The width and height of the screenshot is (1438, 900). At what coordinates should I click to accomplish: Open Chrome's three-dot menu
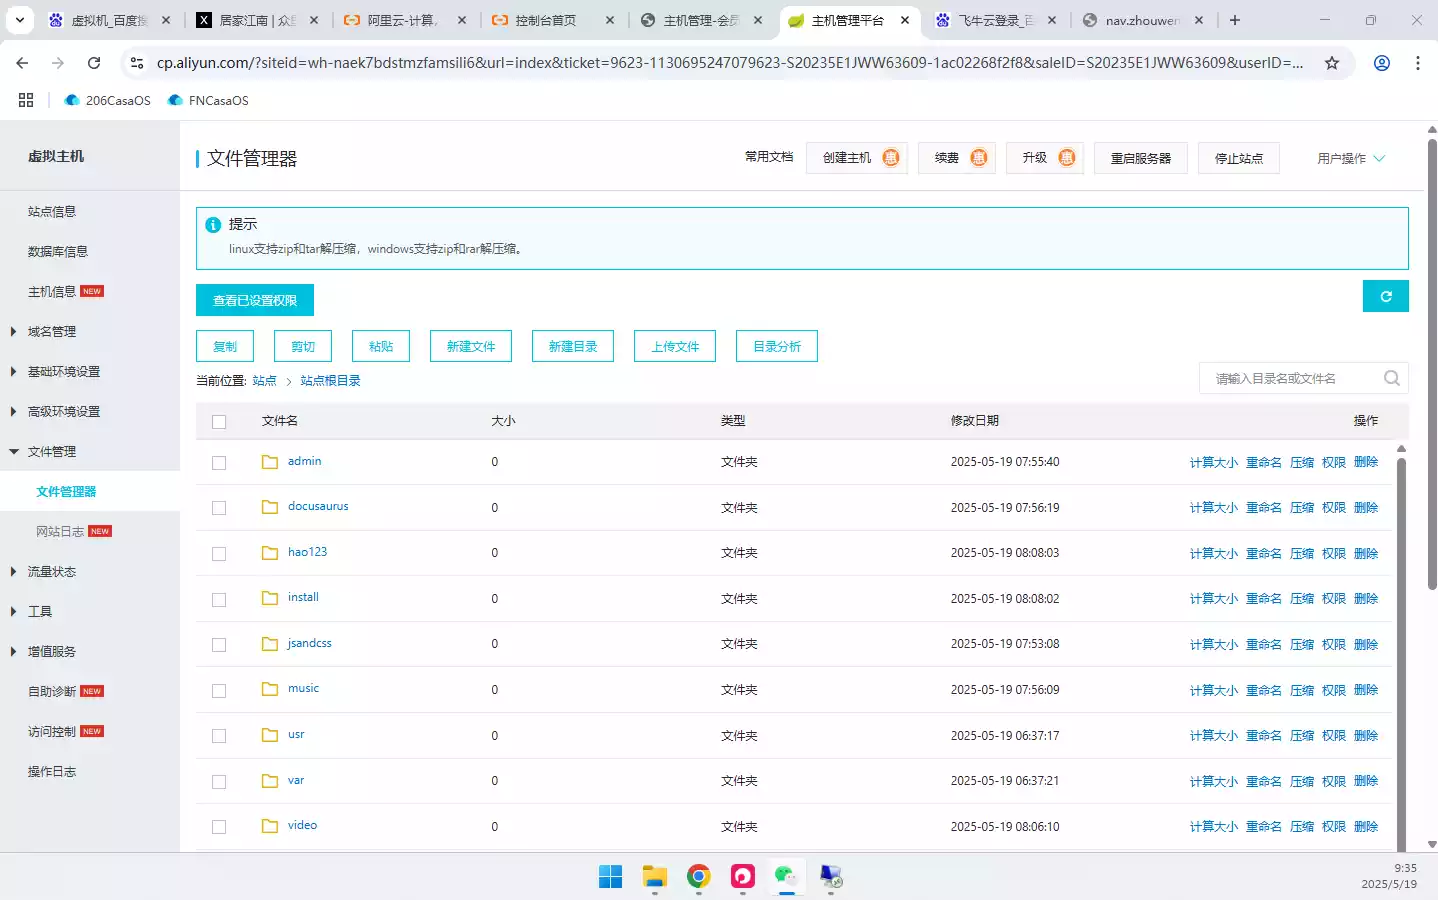[1418, 63]
